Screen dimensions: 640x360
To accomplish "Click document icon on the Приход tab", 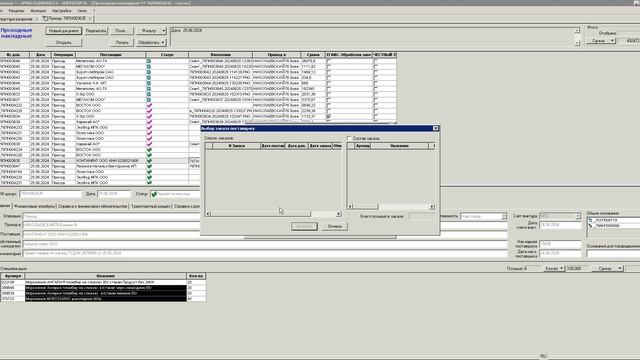I will click(45, 18).
